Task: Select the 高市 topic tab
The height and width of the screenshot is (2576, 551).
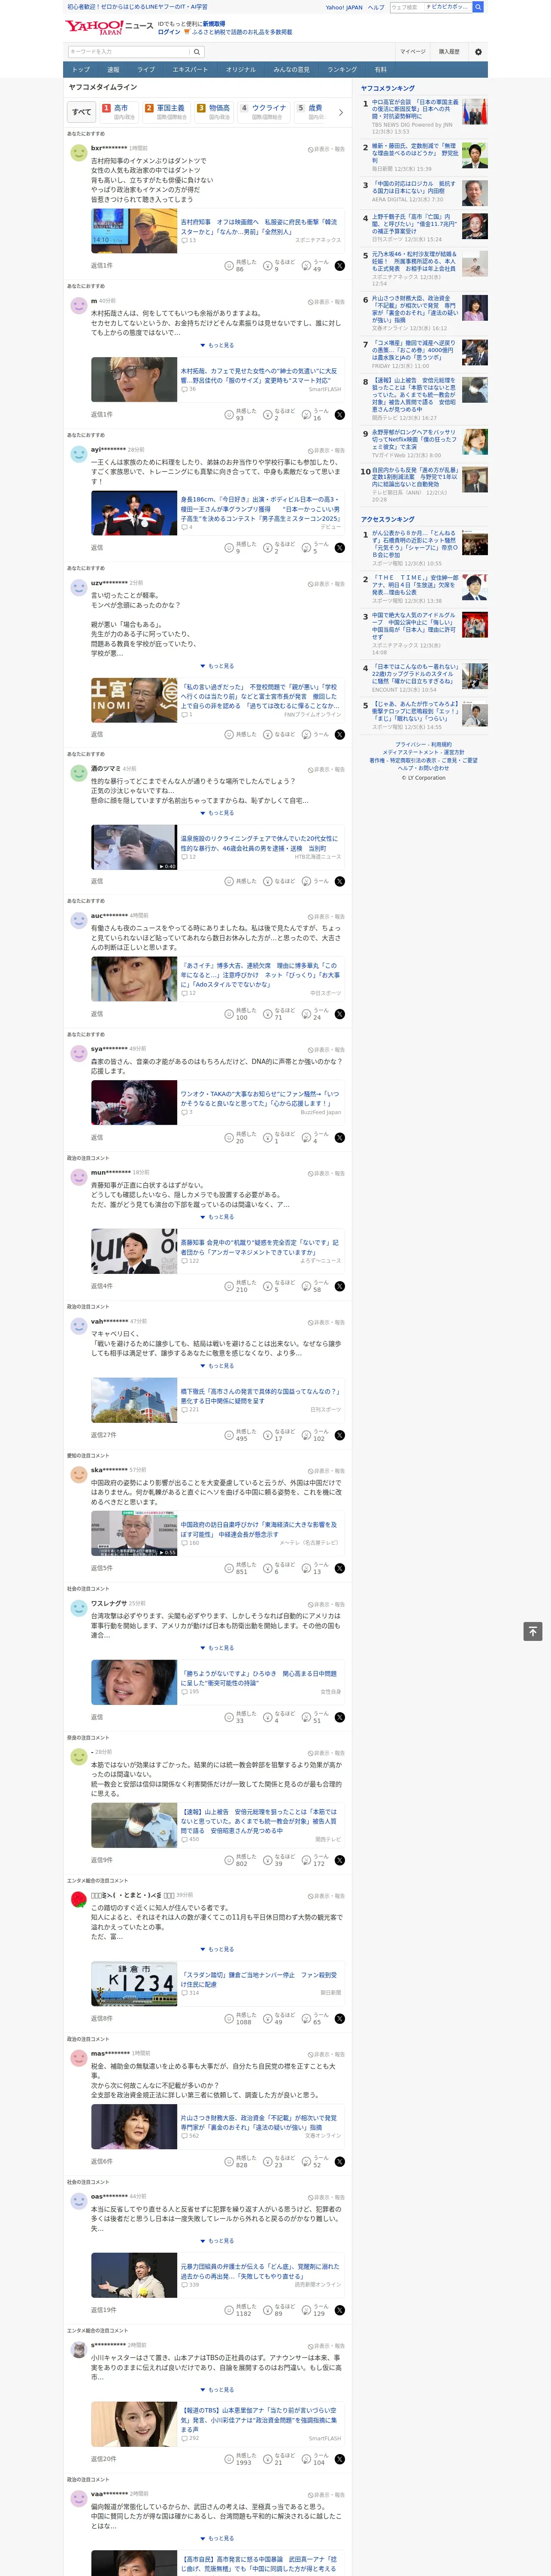Action: (119, 111)
